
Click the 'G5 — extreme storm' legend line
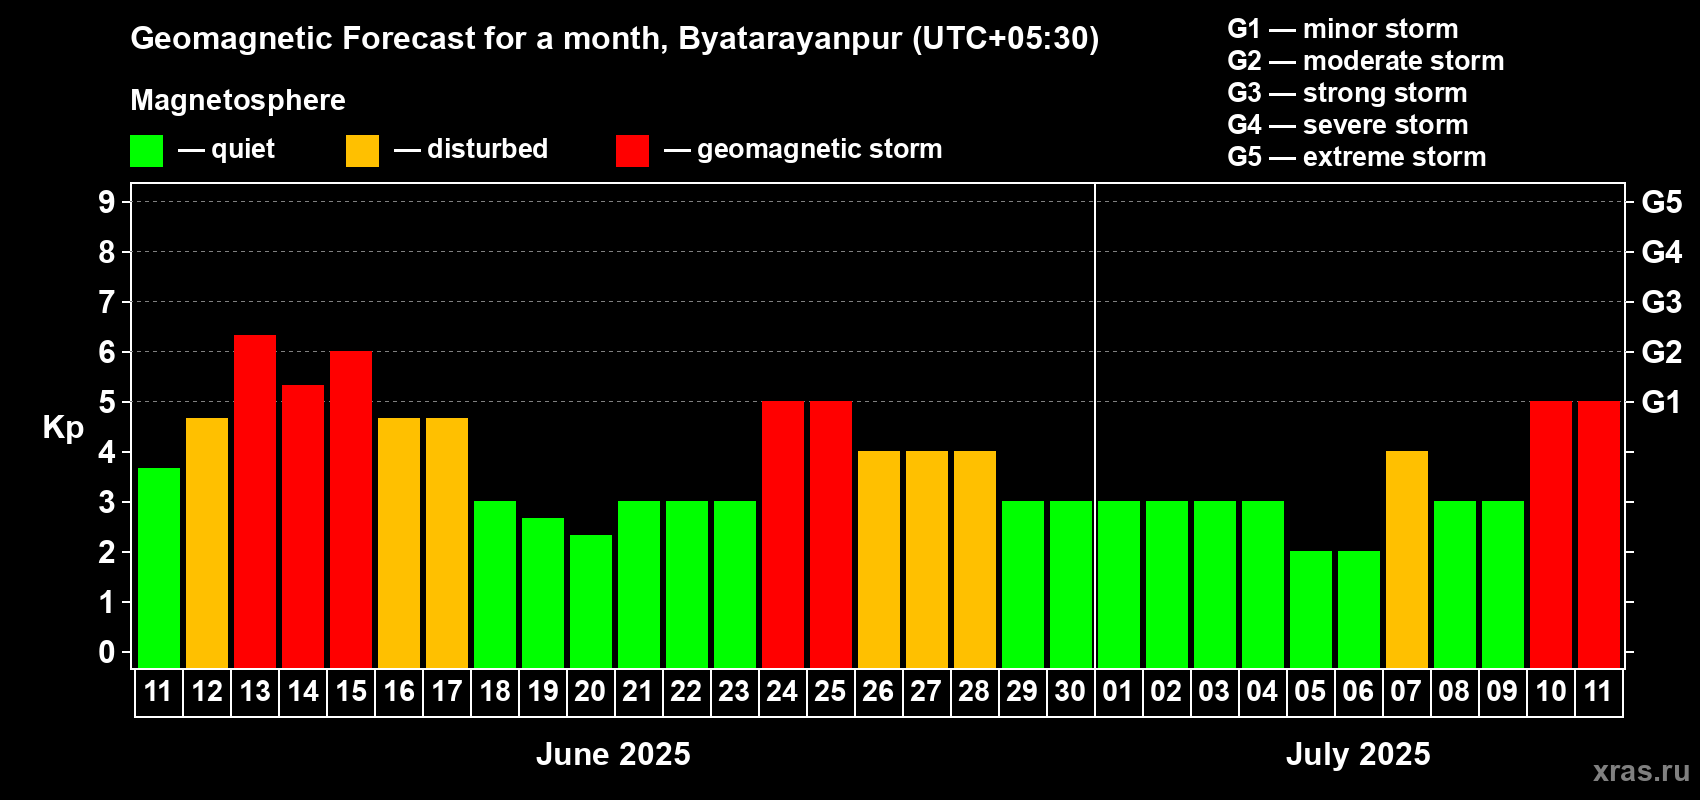click(x=1357, y=157)
